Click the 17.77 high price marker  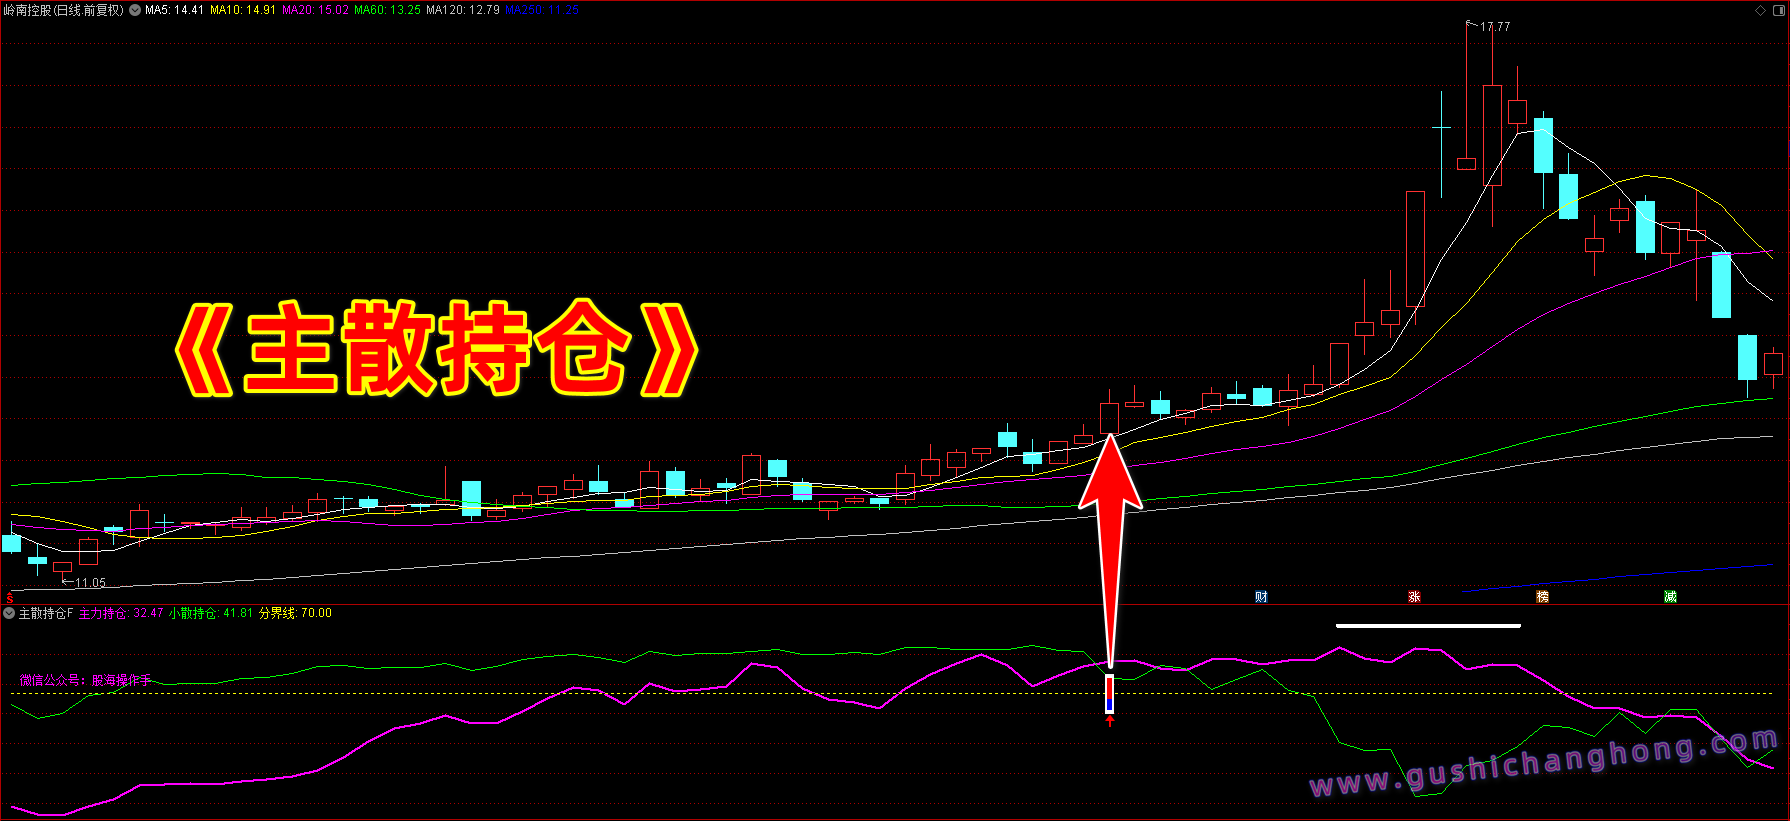pos(1495,27)
